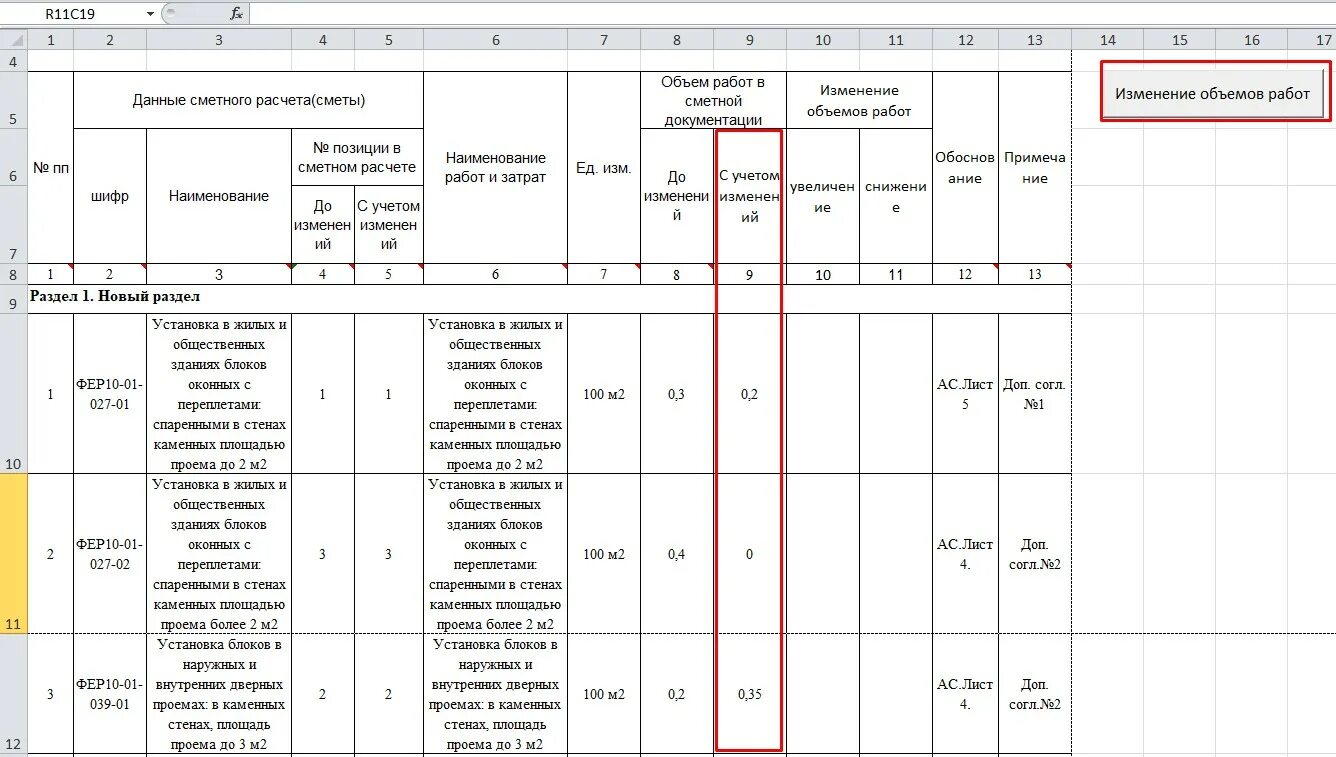Click the 'Примечание' header cell
This screenshot has width=1336, height=757.
(x=1035, y=167)
